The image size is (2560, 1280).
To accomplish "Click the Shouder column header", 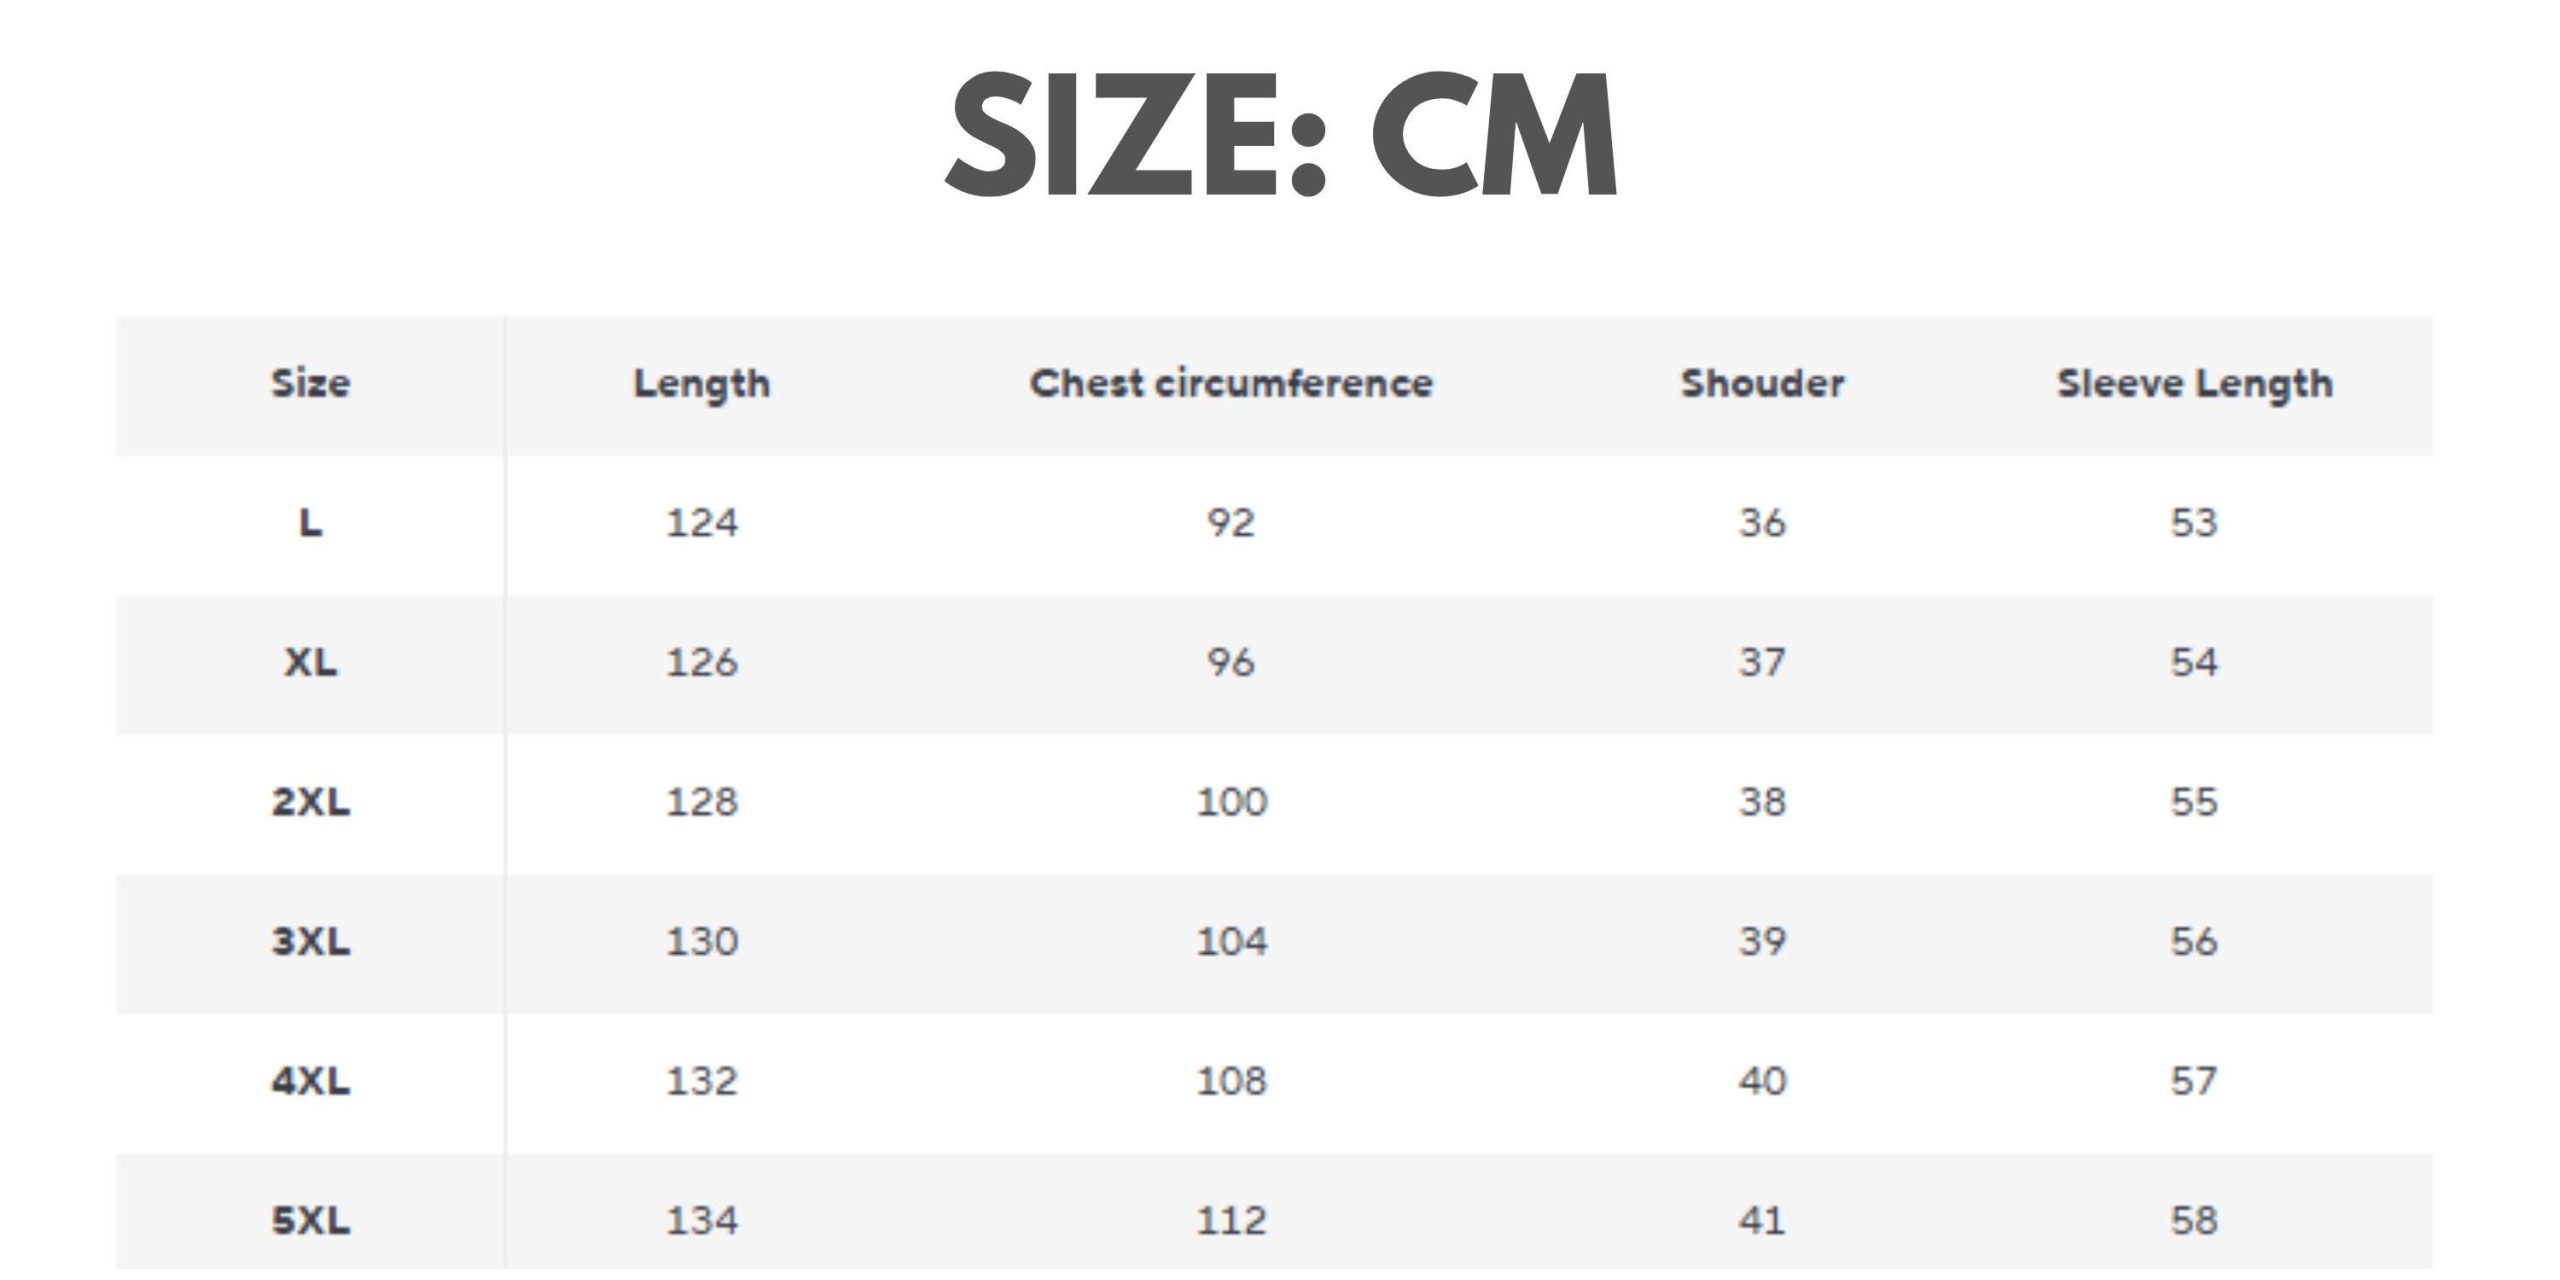I will pos(1762,384).
